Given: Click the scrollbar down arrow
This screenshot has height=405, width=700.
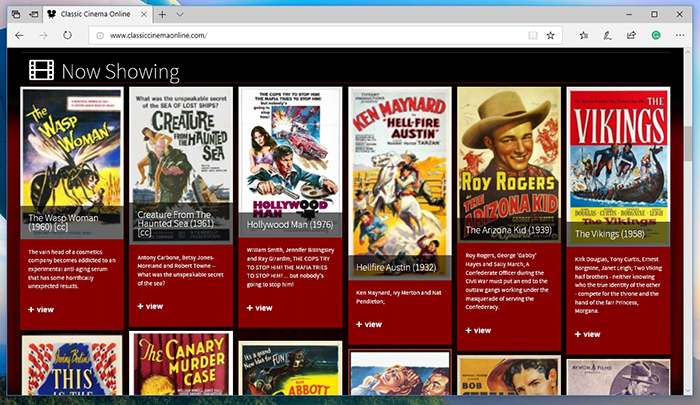Looking at the screenshot, I should 688,390.
